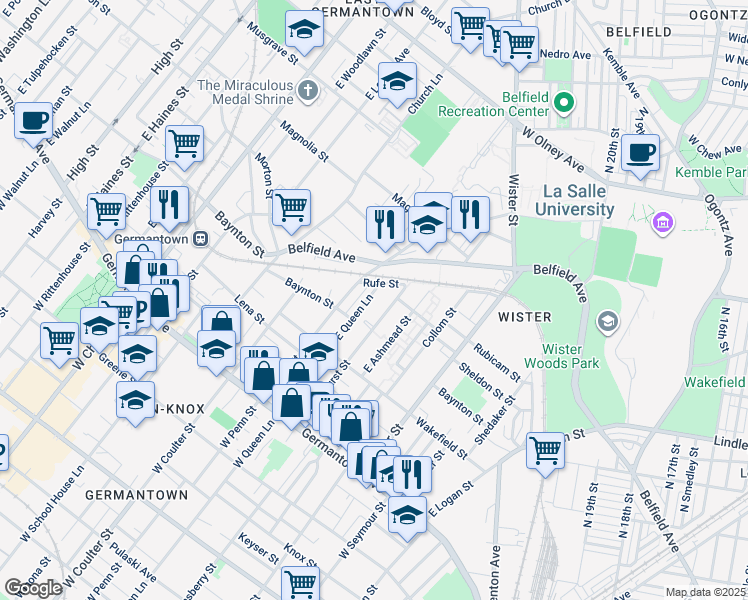Image resolution: width=748 pixels, height=600 pixels.
Task: Click the Germantown train station icon
Action: [201, 239]
